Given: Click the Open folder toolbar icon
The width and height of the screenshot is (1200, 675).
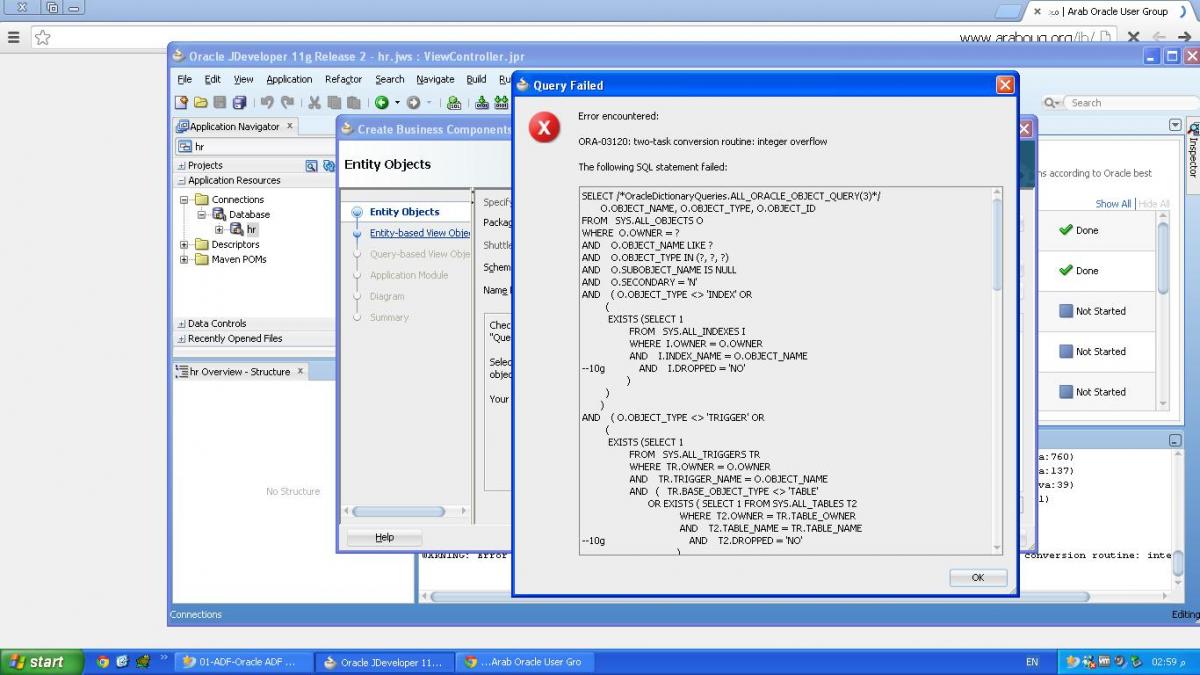Looking at the screenshot, I should 201,102.
